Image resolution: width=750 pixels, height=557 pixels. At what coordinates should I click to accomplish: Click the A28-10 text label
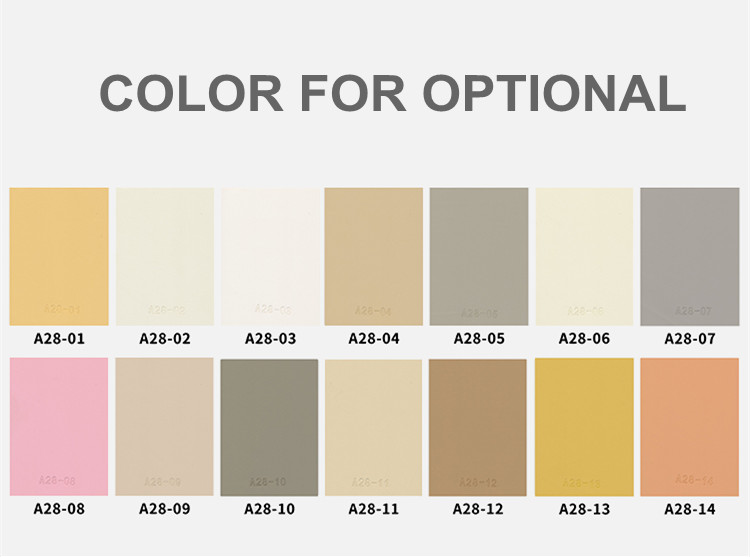click(269, 509)
